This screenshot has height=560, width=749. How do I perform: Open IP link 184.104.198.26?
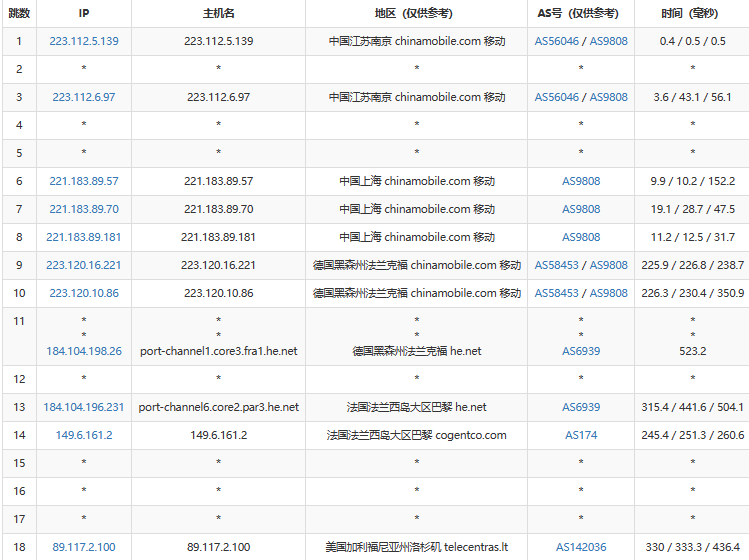(x=84, y=351)
